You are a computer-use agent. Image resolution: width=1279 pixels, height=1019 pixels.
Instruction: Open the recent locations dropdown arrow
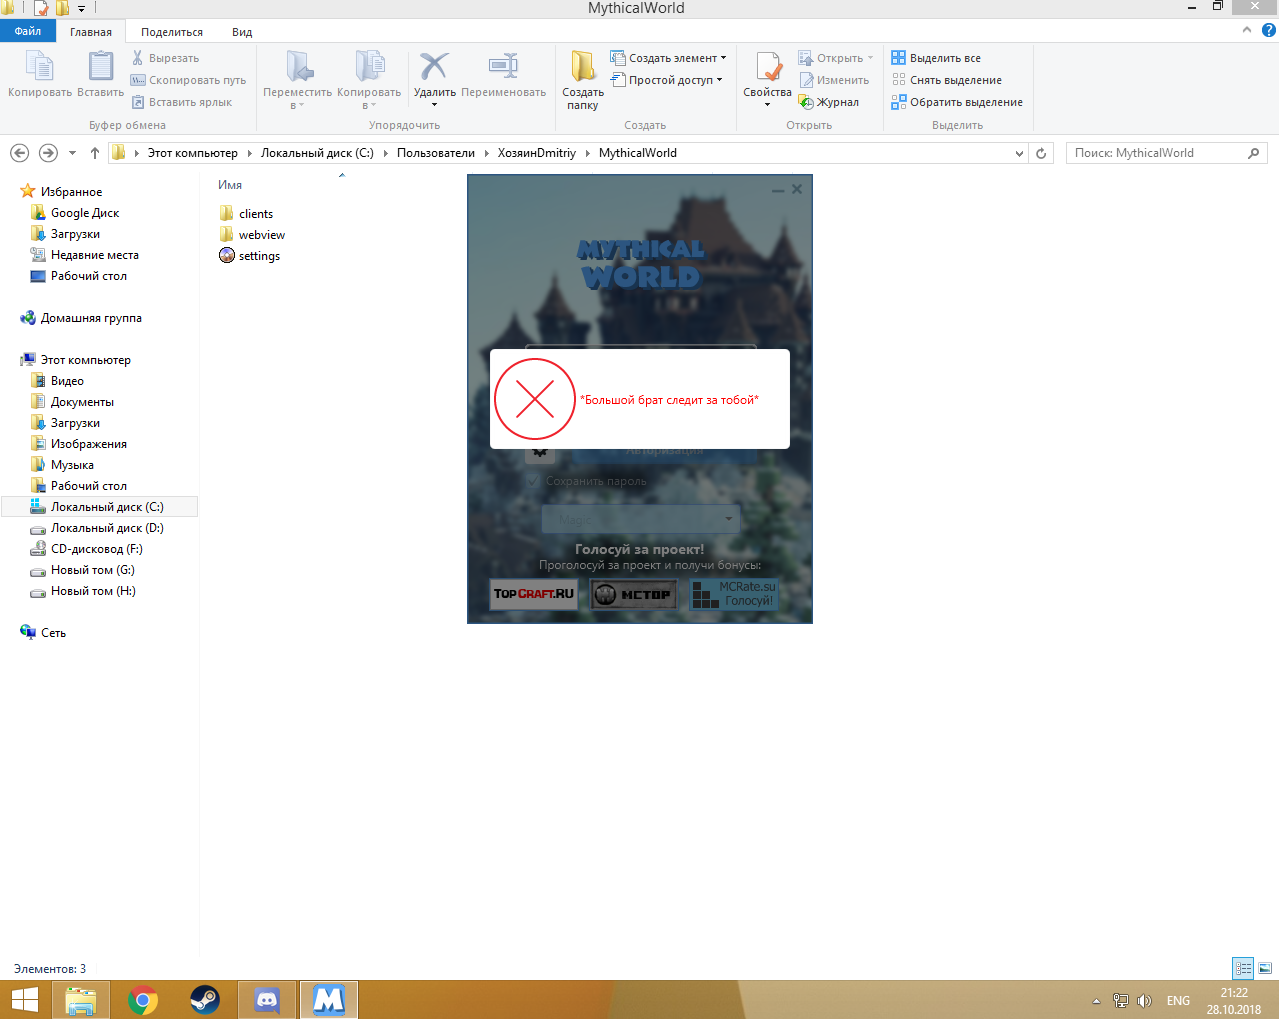(x=72, y=153)
